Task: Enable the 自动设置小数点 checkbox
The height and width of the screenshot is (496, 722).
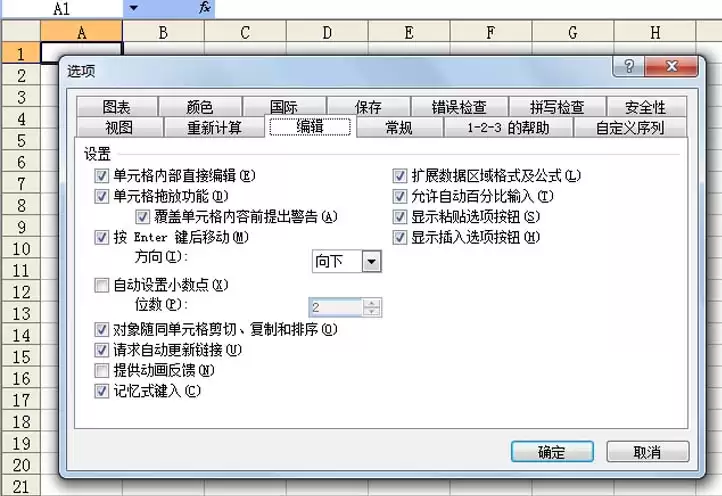Action: point(101,285)
